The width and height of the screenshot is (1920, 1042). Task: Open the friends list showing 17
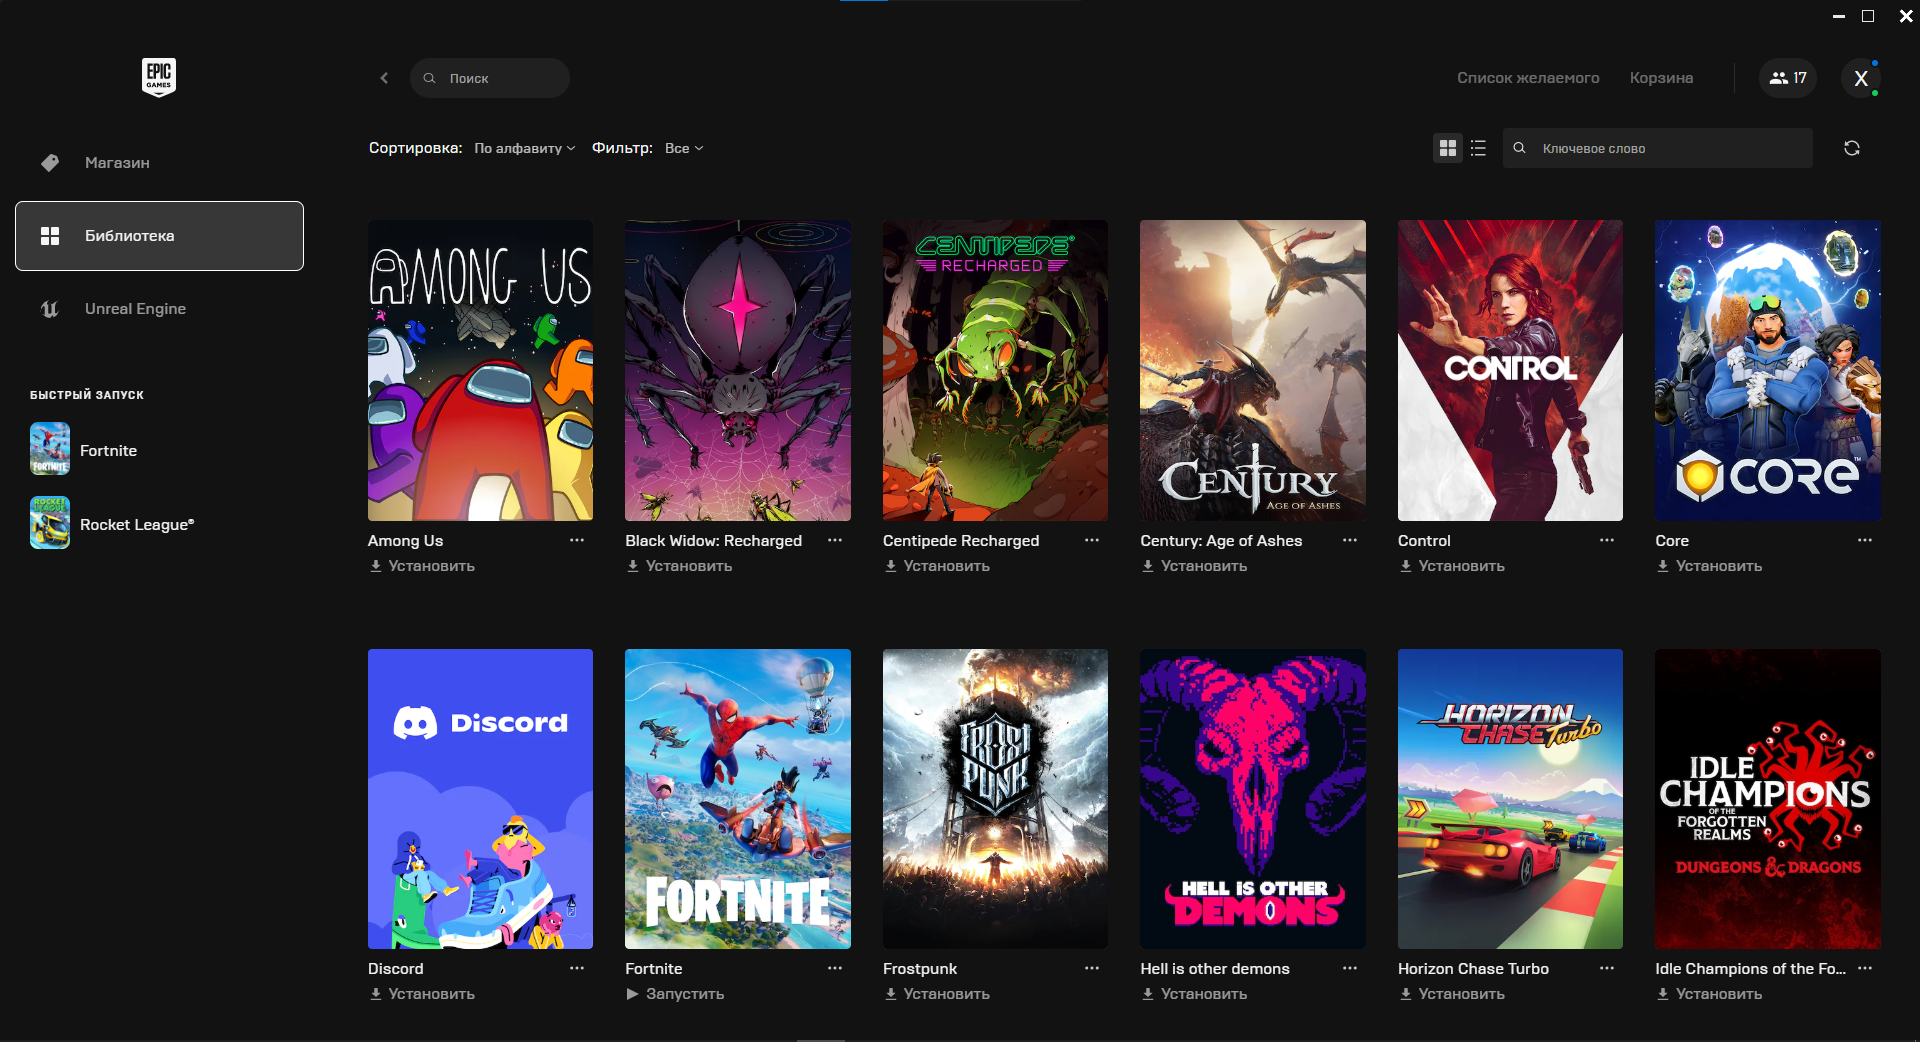point(1788,78)
